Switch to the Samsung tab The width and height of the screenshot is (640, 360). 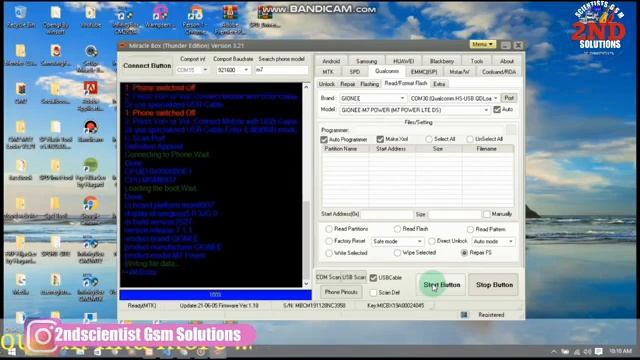367,61
